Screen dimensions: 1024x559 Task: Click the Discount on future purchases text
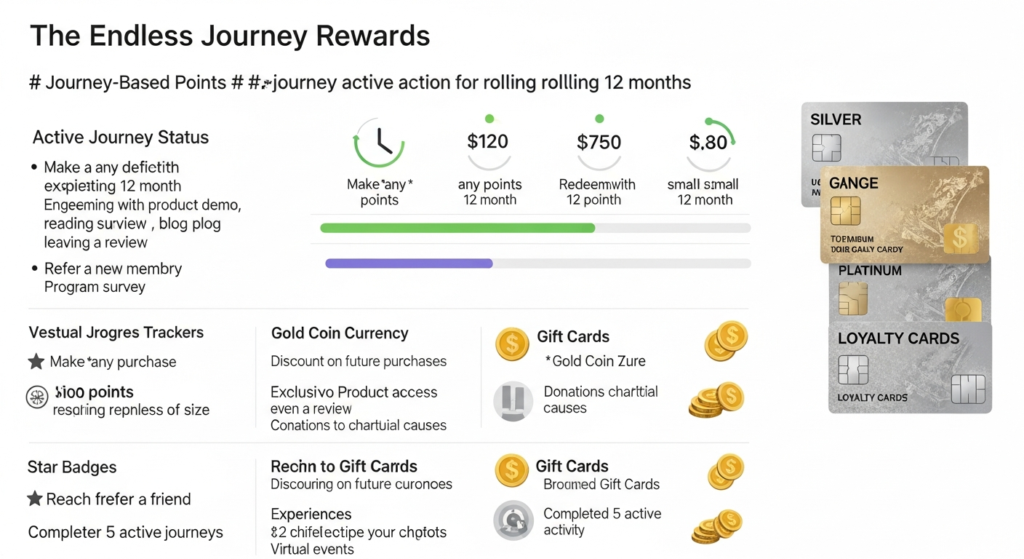point(358,361)
